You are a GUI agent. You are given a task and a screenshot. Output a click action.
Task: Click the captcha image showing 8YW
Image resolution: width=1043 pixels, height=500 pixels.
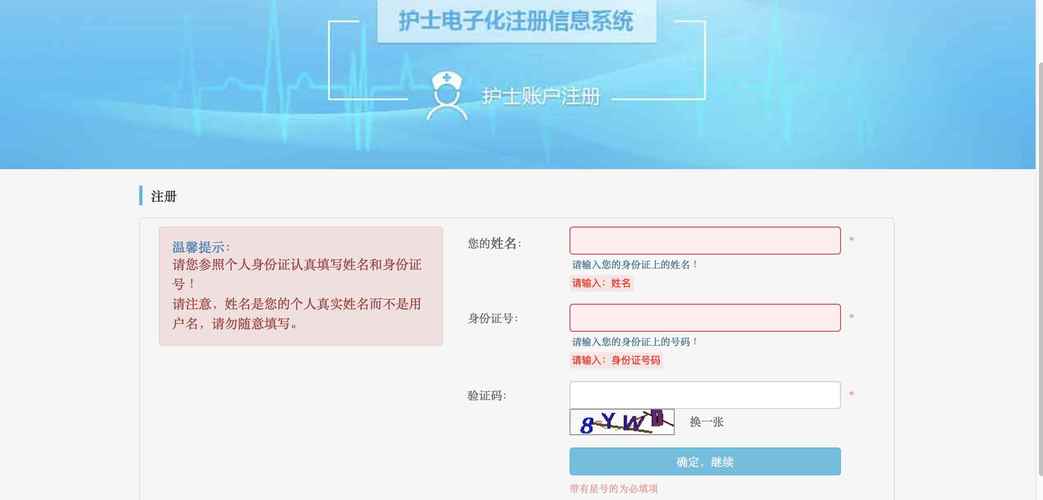pyautogui.click(x=622, y=422)
